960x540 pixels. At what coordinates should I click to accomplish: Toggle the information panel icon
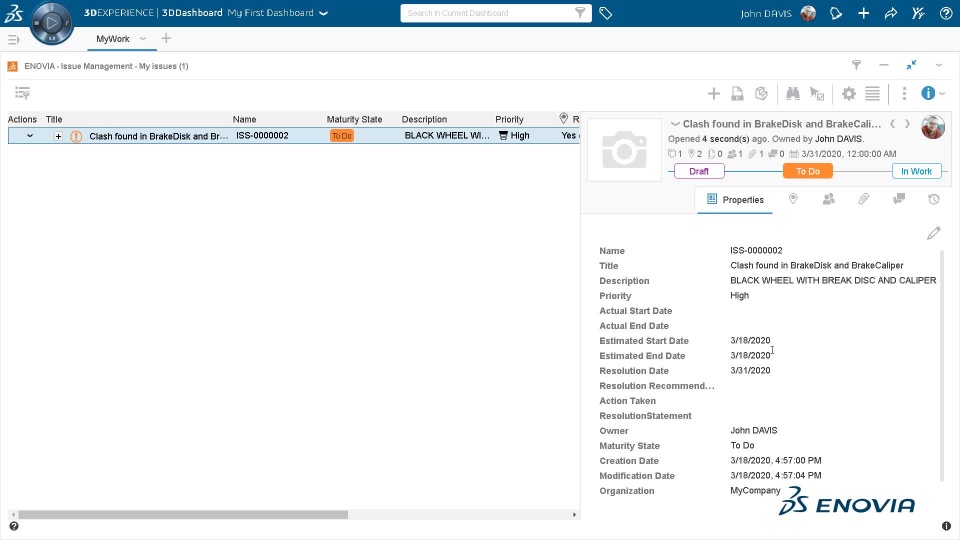(928, 93)
